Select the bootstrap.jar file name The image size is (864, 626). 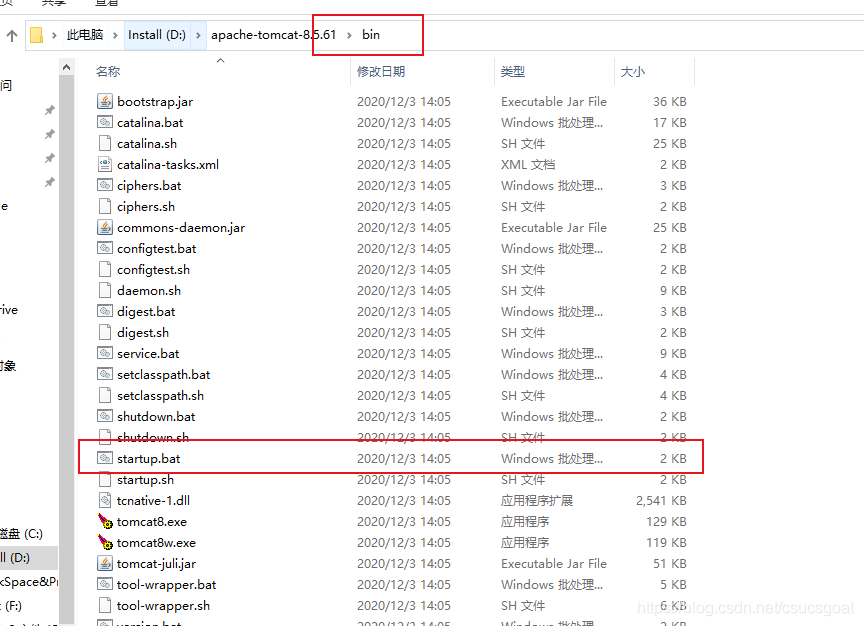pos(155,101)
